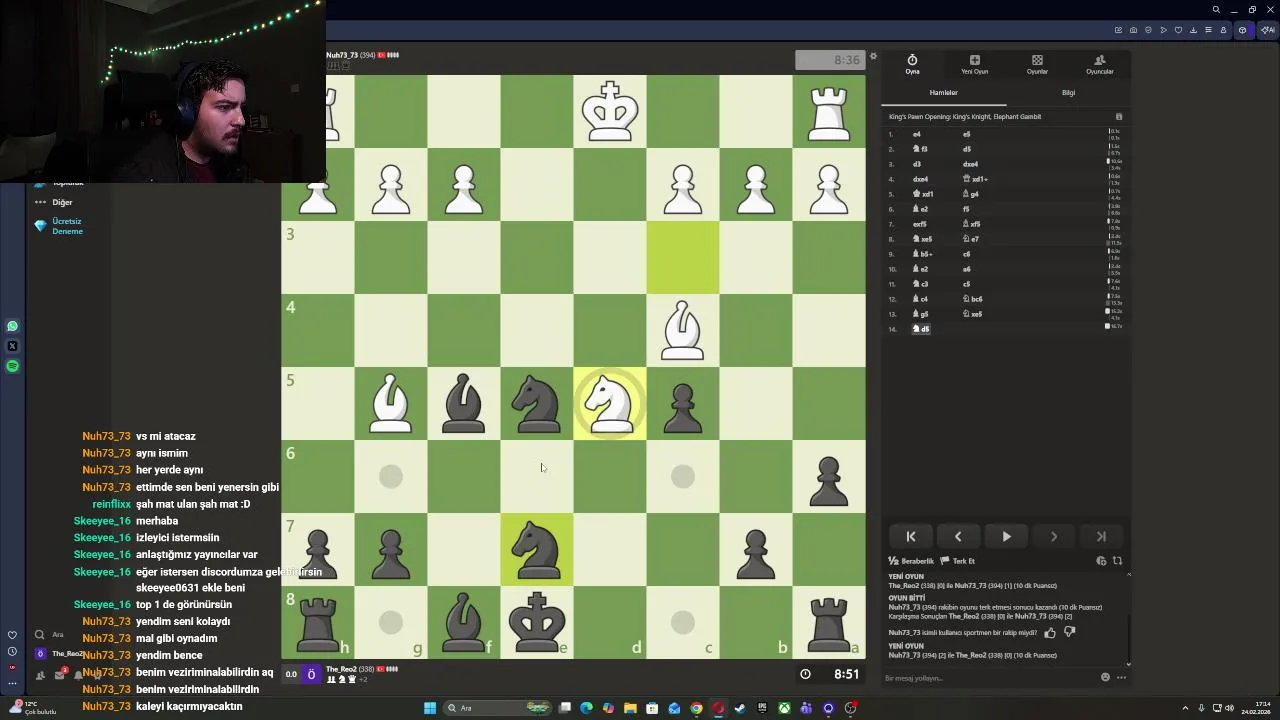Open the opening book icon beside Elephant Gambit

[1119, 117]
